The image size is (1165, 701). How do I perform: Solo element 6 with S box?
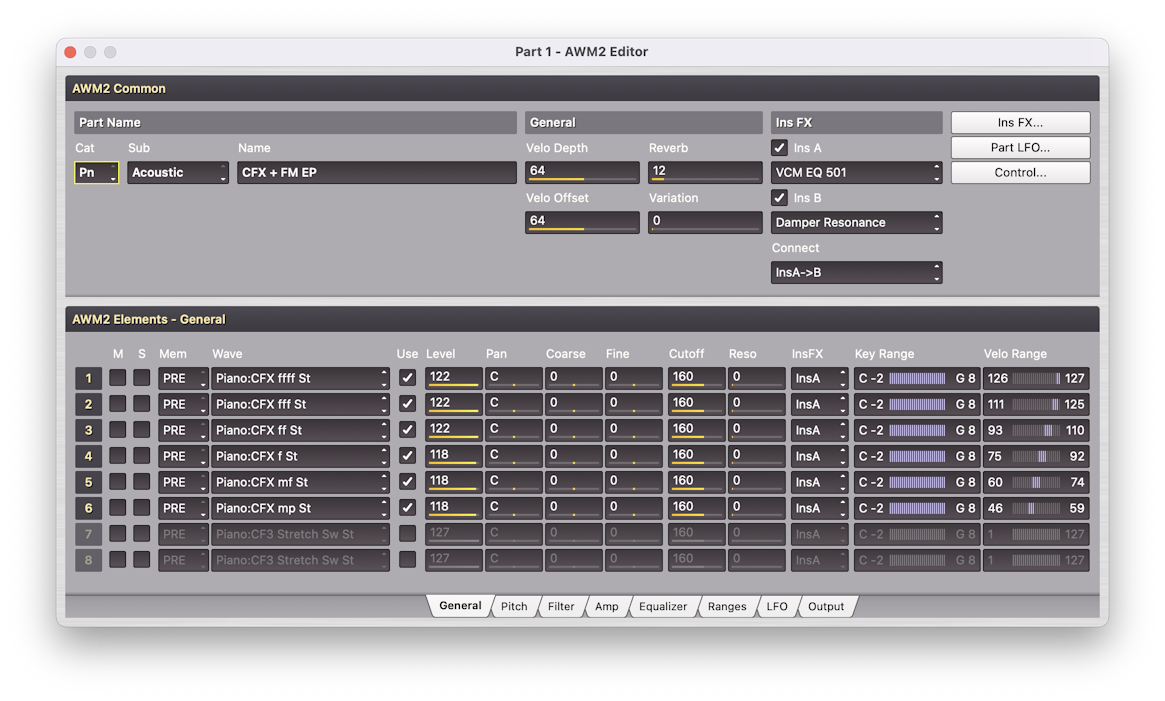[142, 508]
